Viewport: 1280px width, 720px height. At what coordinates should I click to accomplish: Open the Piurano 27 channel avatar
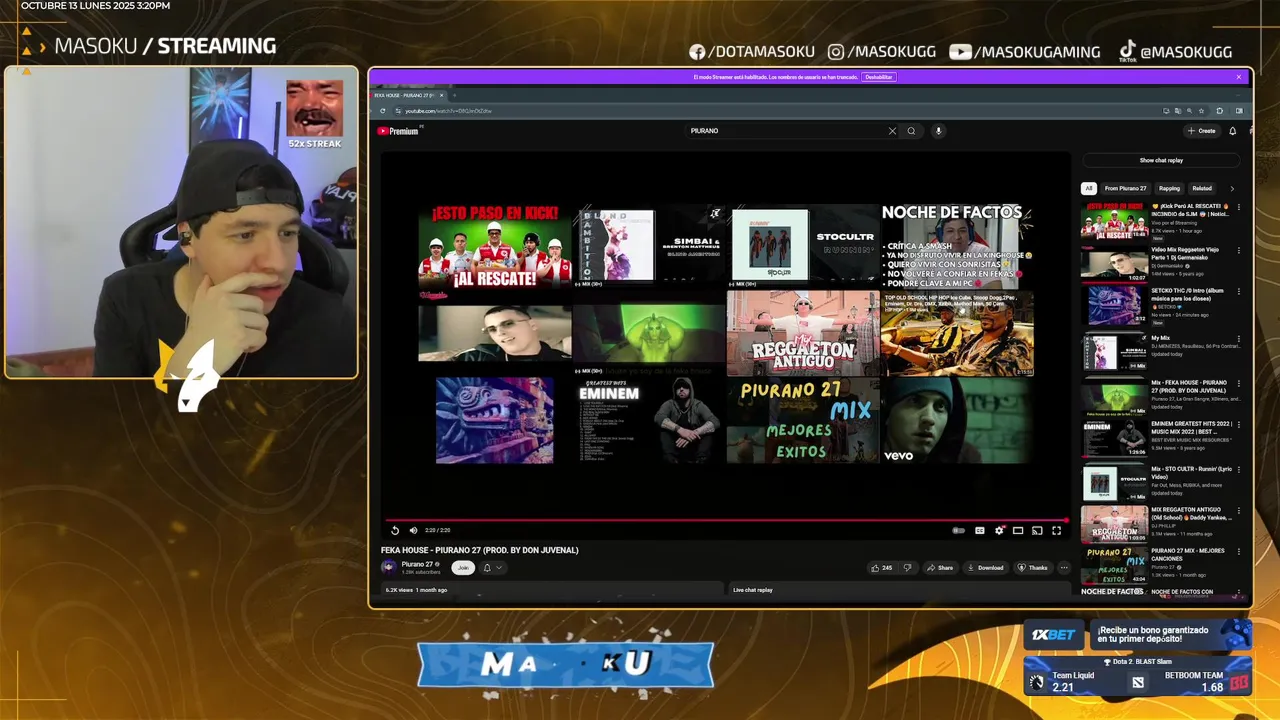coord(389,567)
